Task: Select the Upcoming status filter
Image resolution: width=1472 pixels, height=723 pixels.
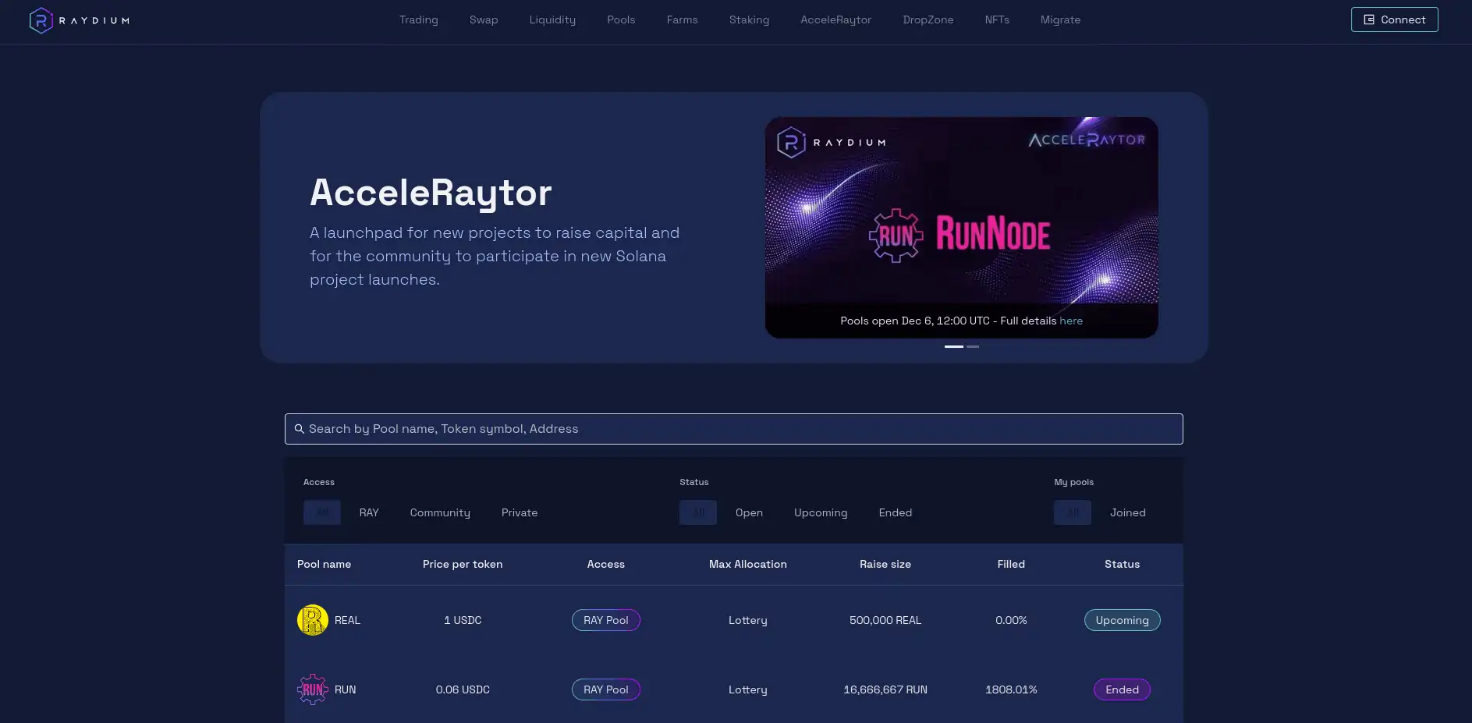Action: click(820, 512)
